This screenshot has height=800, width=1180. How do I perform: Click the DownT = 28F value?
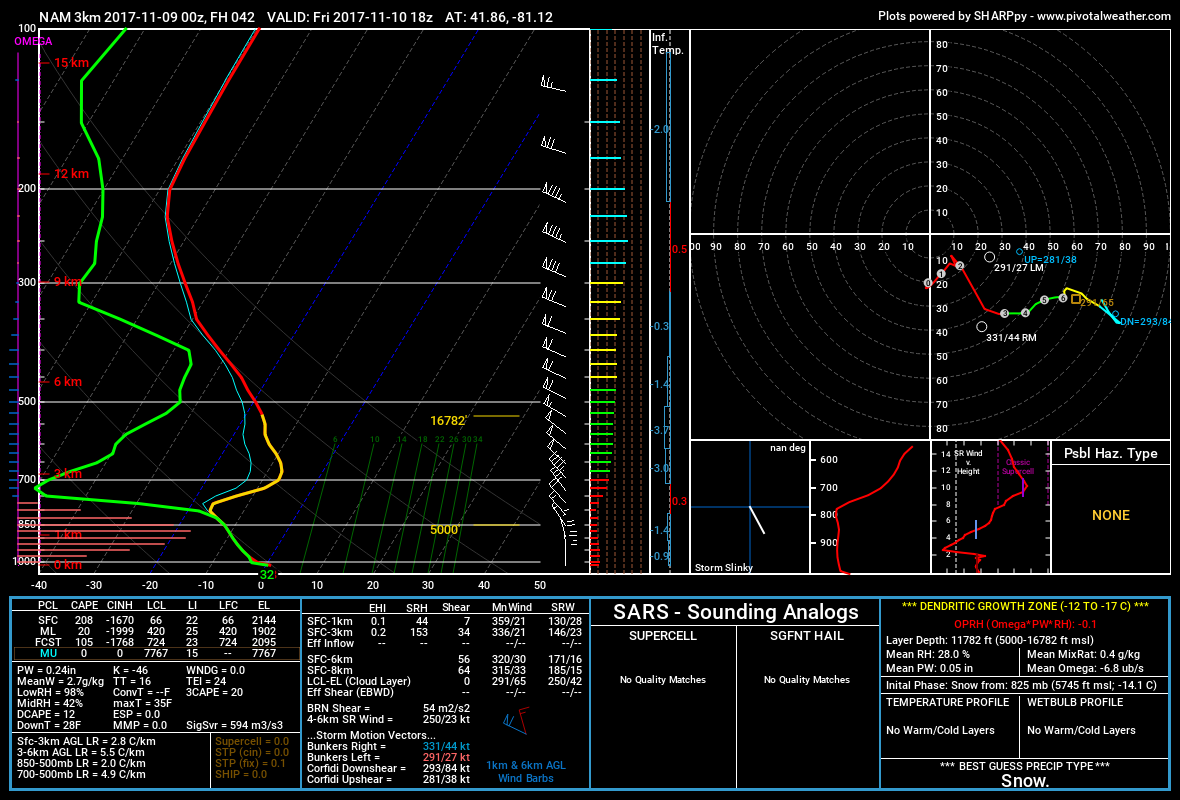tap(49, 725)
